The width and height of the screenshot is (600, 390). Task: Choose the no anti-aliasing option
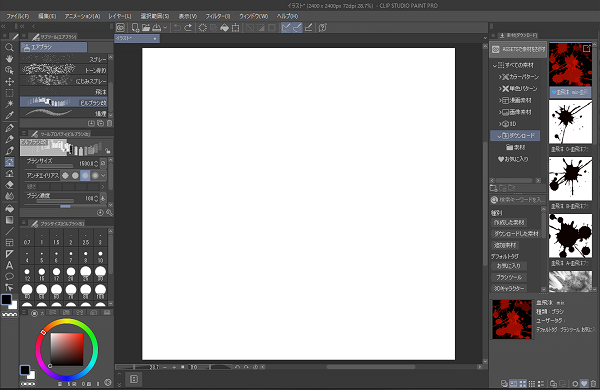(x=65, y=175)
